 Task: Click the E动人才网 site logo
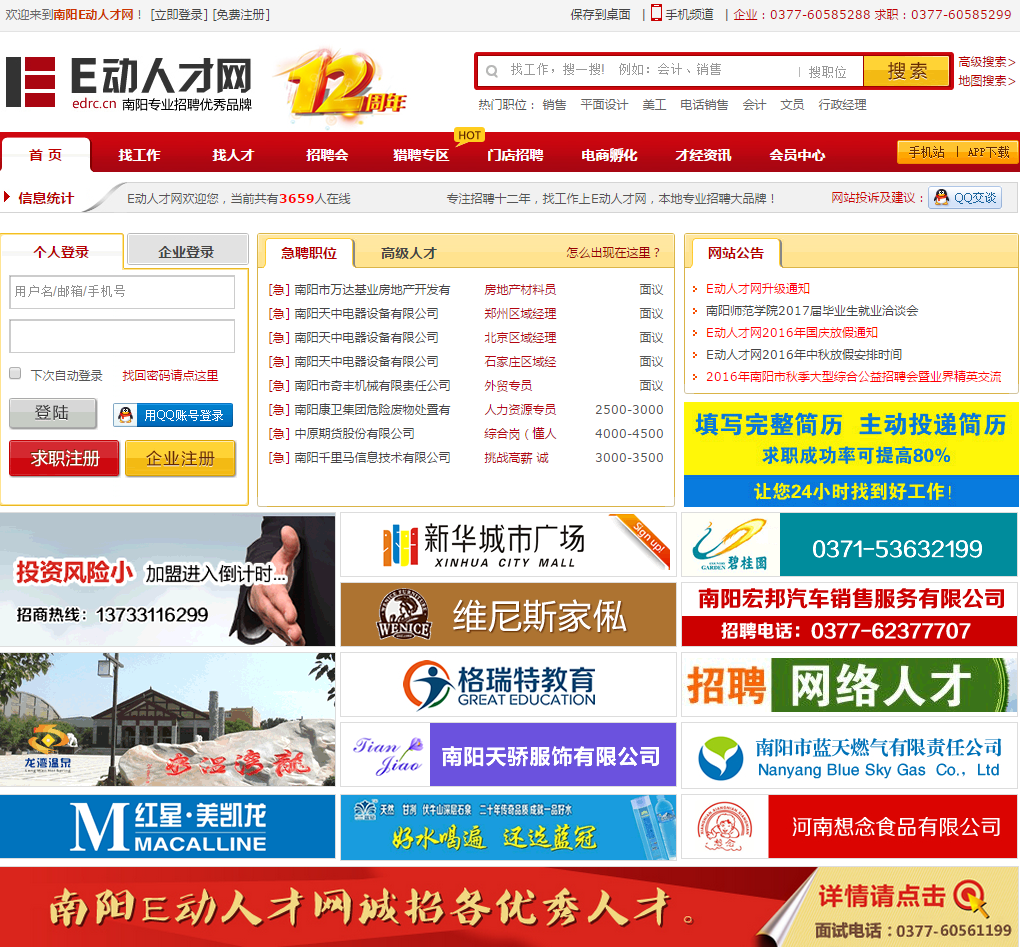click(x=129, y=83)
